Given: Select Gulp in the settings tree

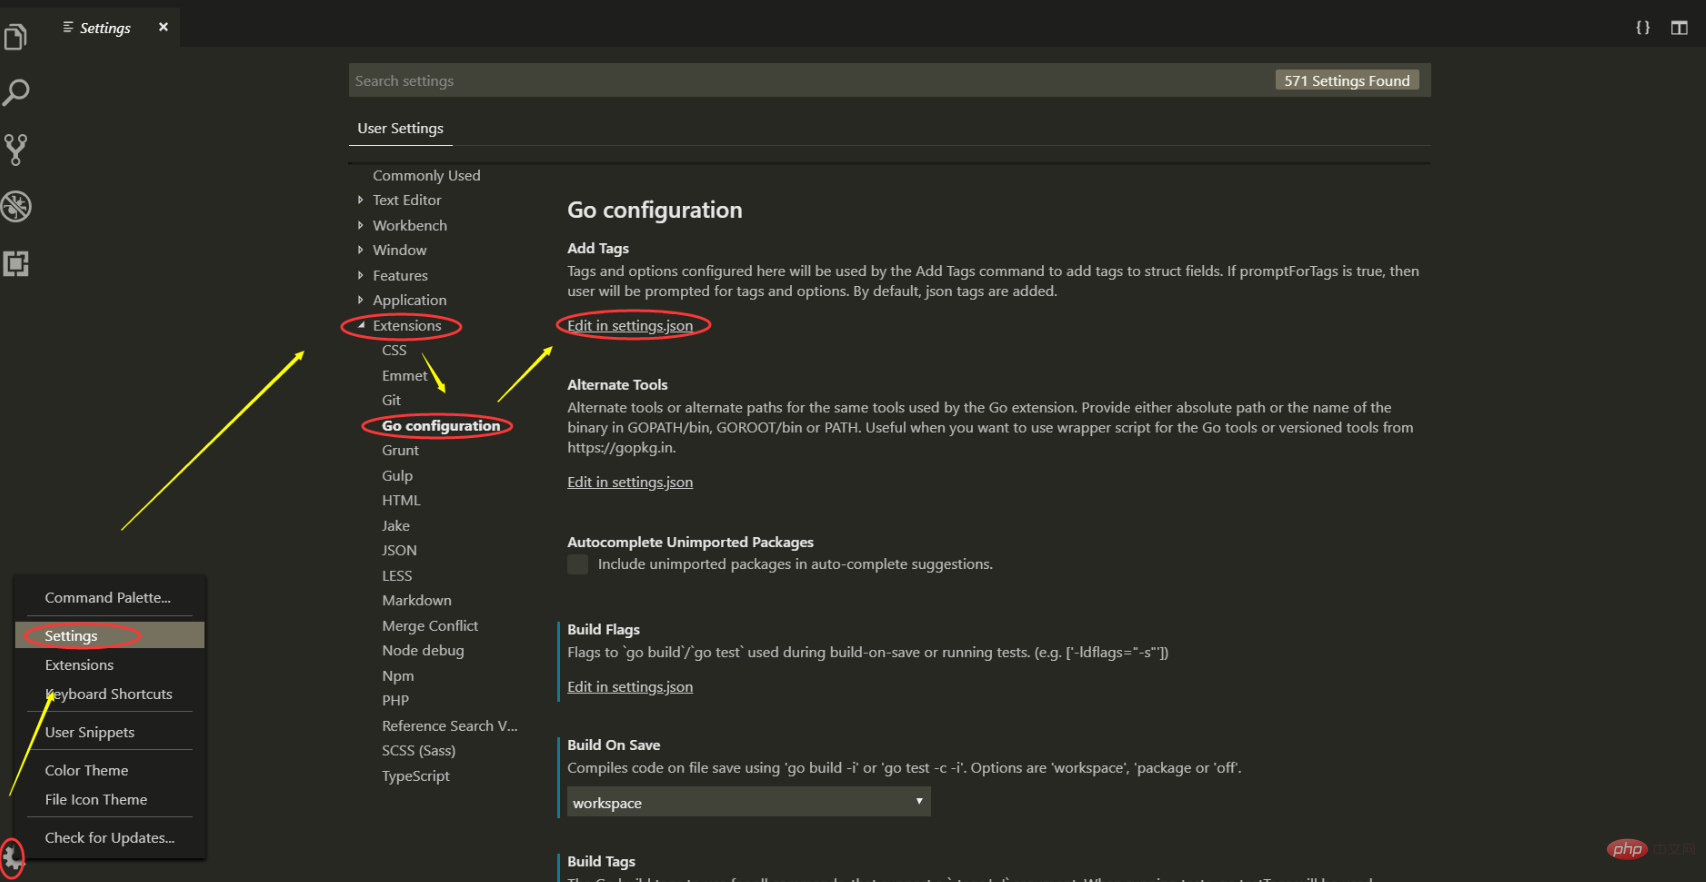Looking at the screenshot, I should pyautogui.click(x=397, y=475).
